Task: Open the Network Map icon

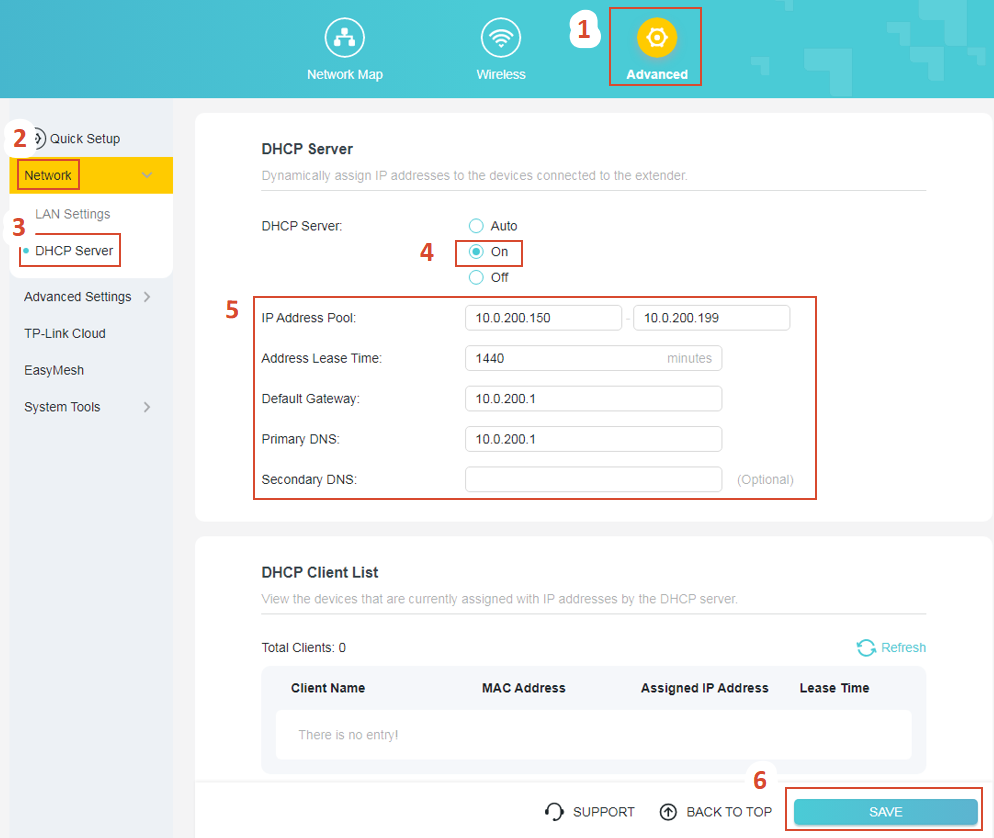Action: coord(344,37)
